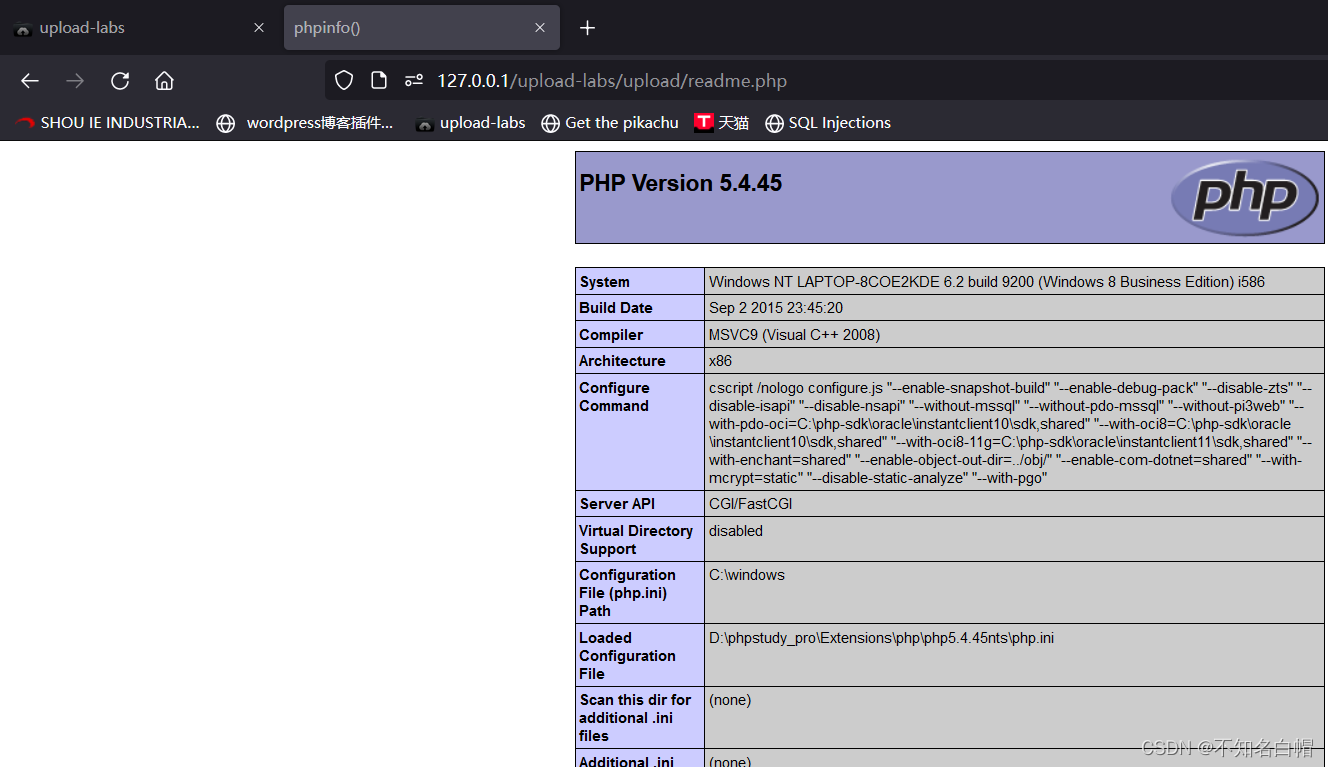Click the page icon in the address bar
Viewport: 1328px width, 767px height.
[x=378, y=80]
